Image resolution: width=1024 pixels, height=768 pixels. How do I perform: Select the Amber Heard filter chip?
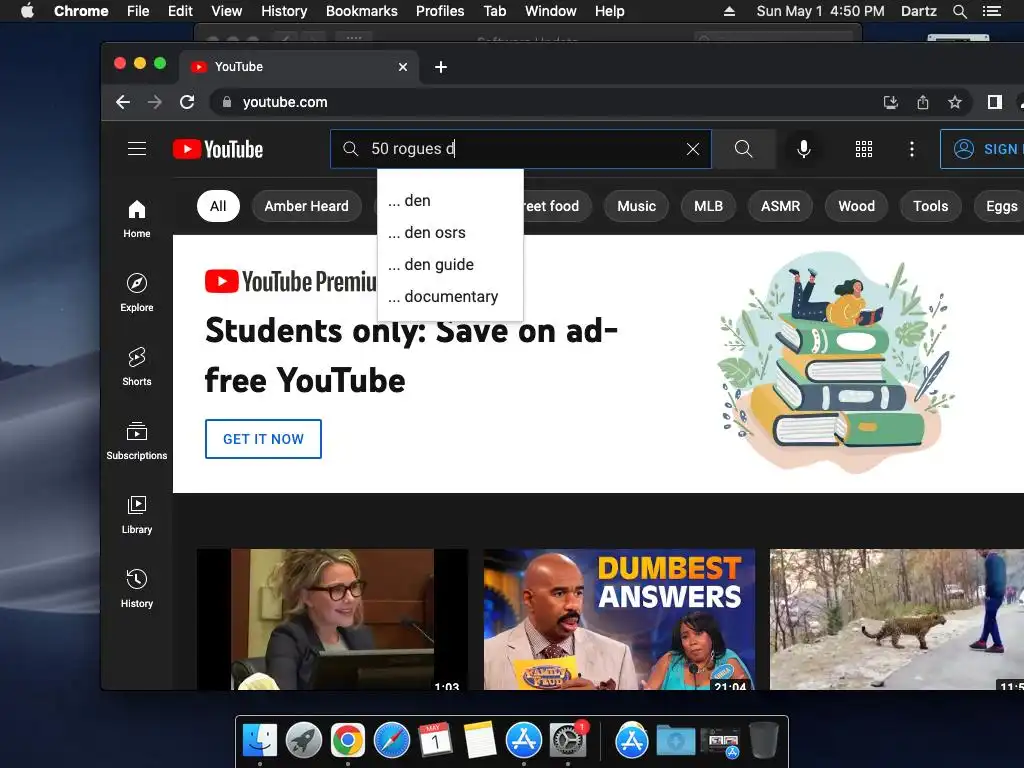[x=306, y=206]
